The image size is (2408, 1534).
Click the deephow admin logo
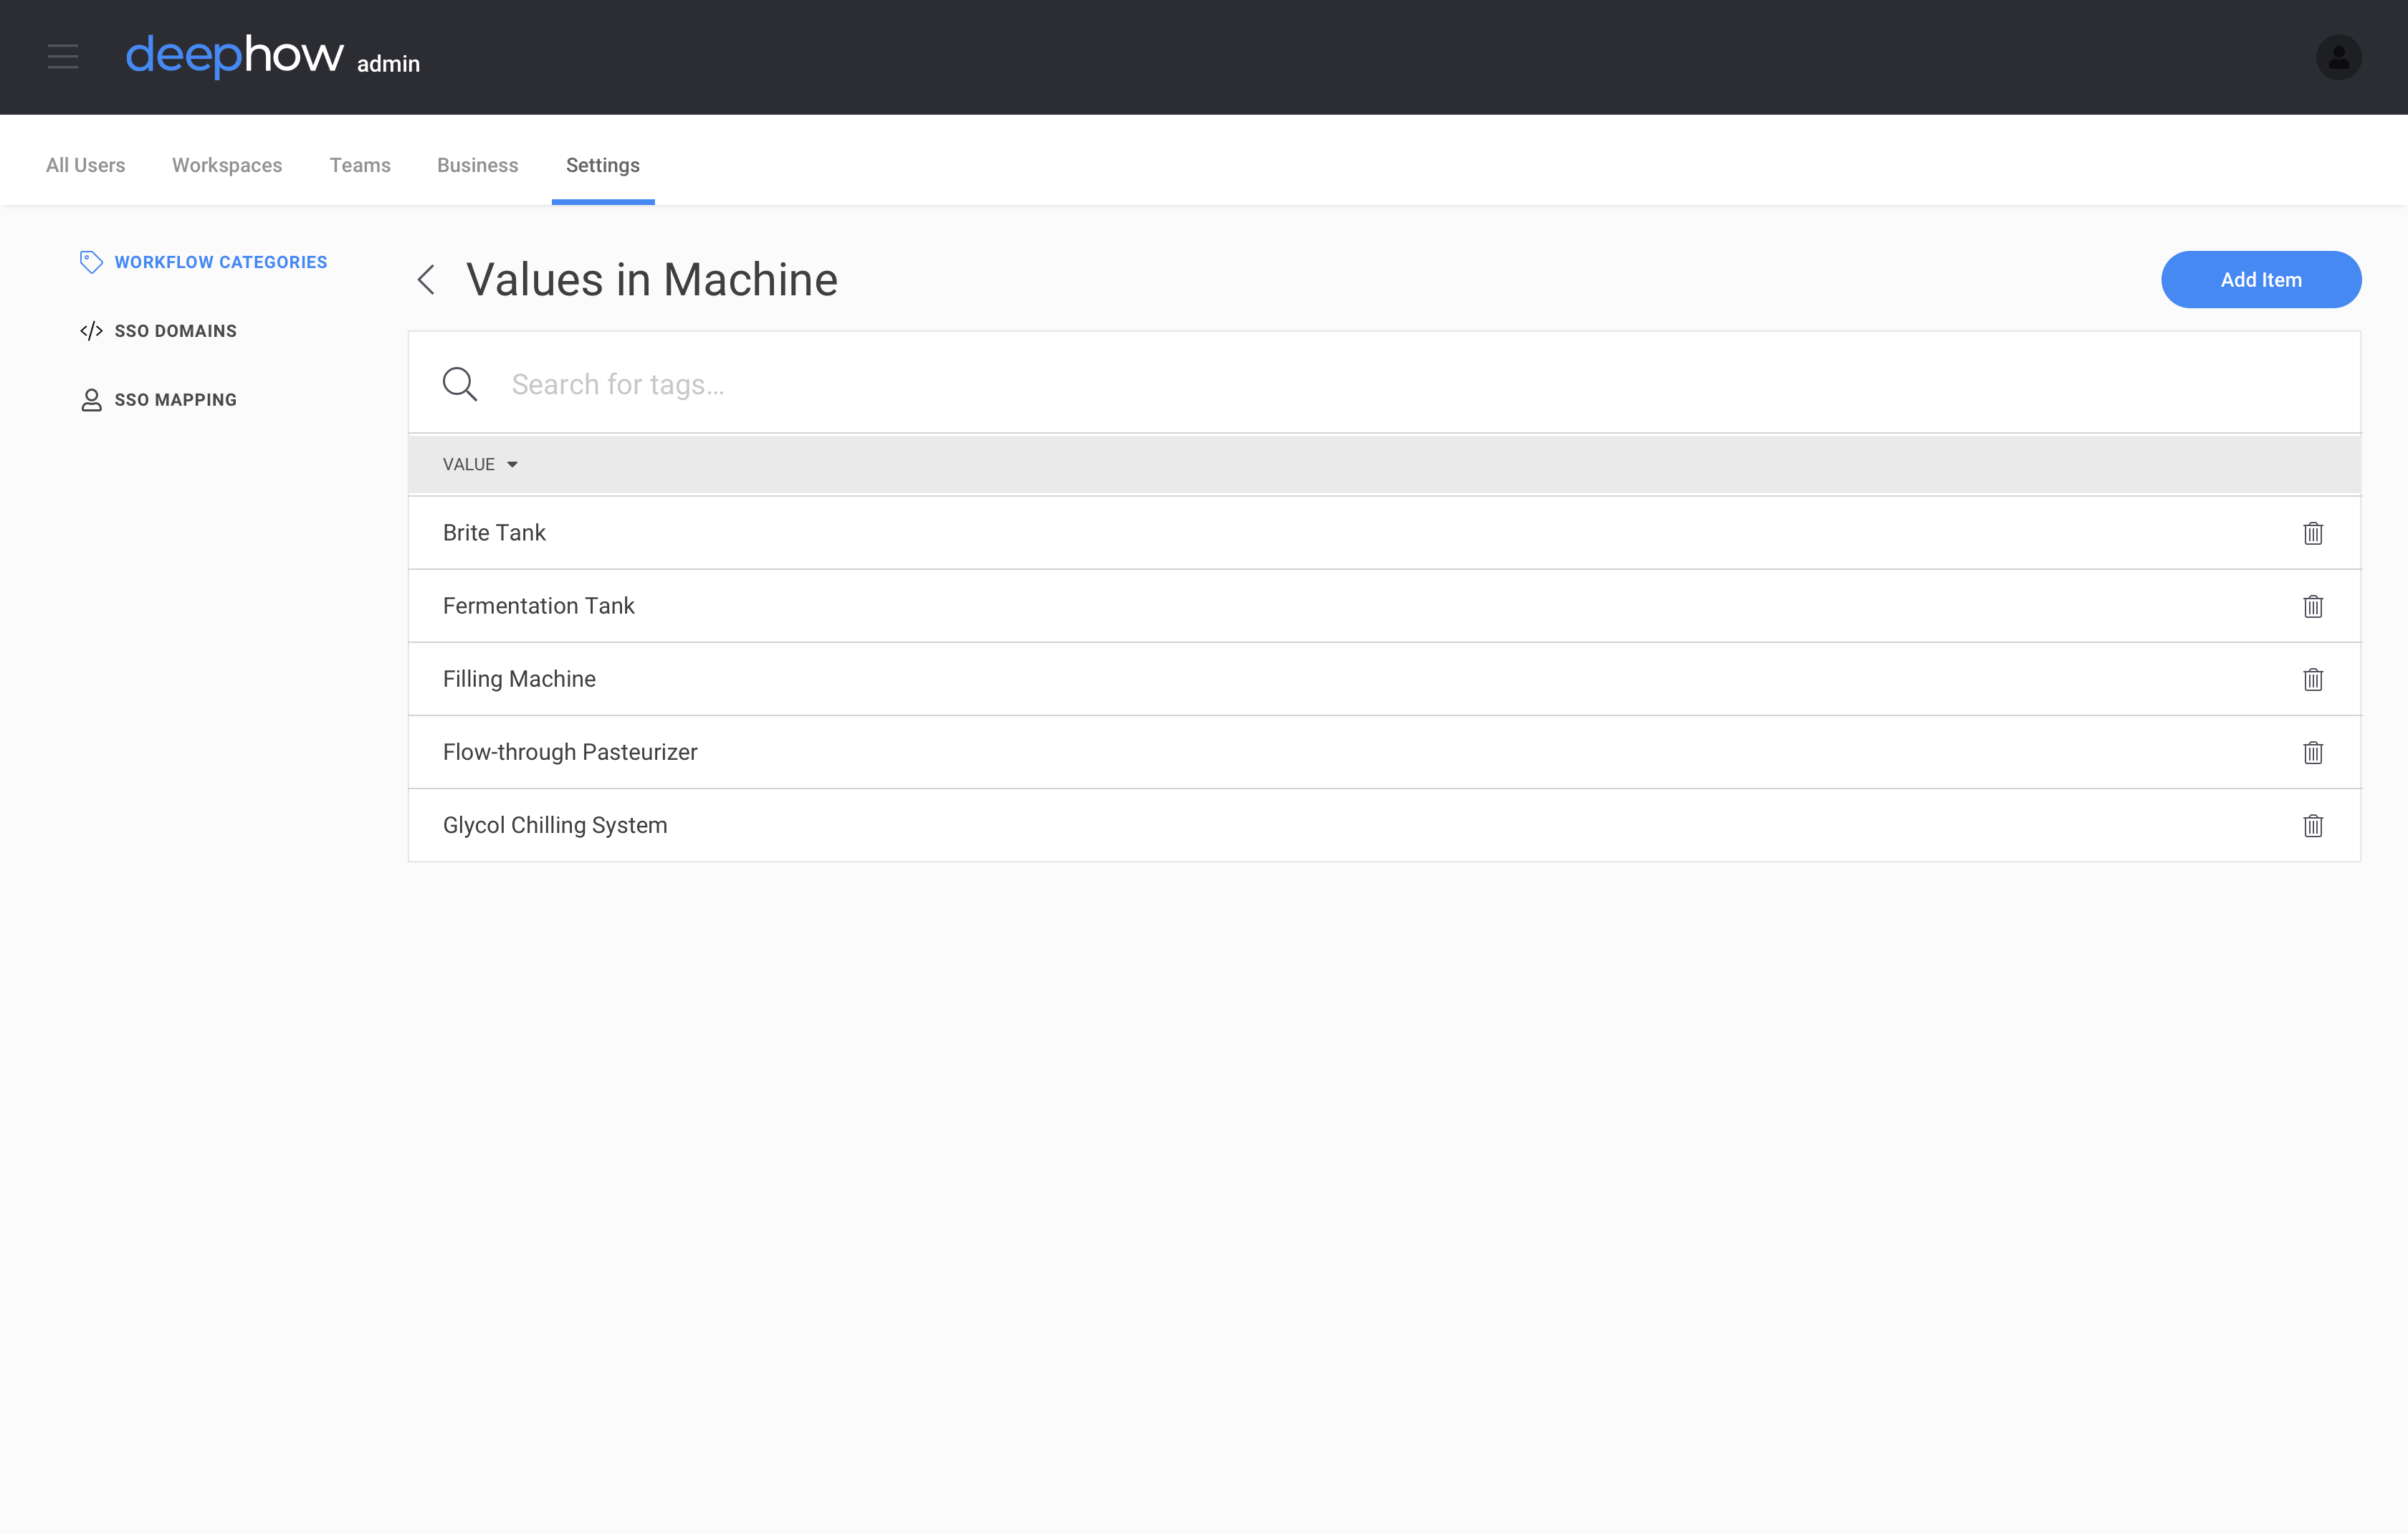(272, 56)
